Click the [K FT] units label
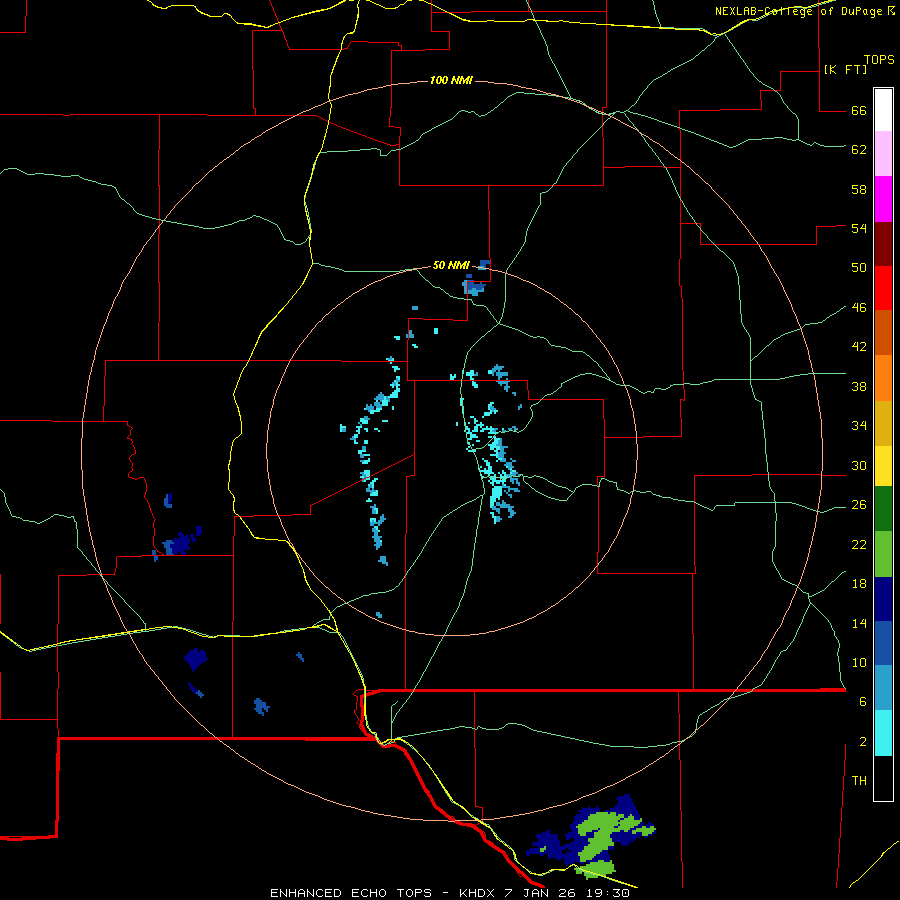The height and width of the screenshot is (900, 900). [x=845, y=69]
